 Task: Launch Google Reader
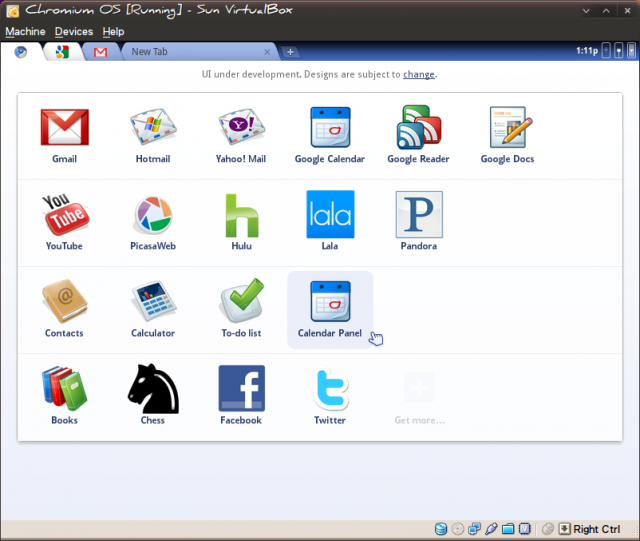(419, 127)
